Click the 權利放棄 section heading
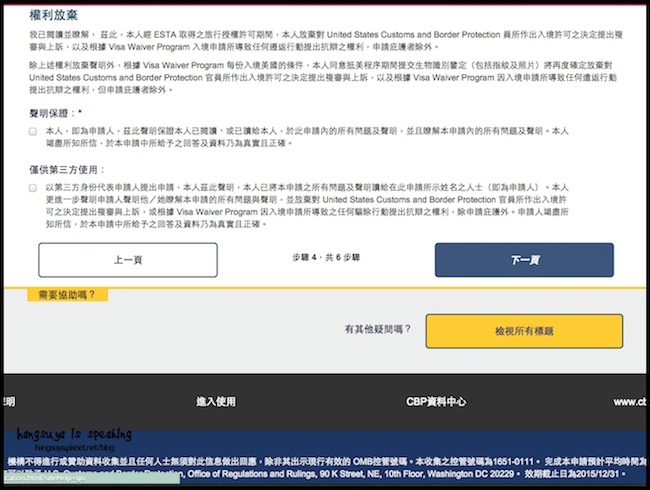The image size is (650, 490). pos(53,15)
